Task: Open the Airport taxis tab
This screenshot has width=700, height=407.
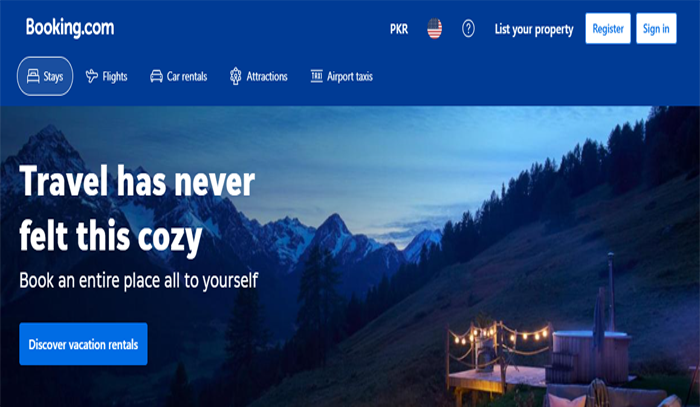Action: tap(342, 76)
